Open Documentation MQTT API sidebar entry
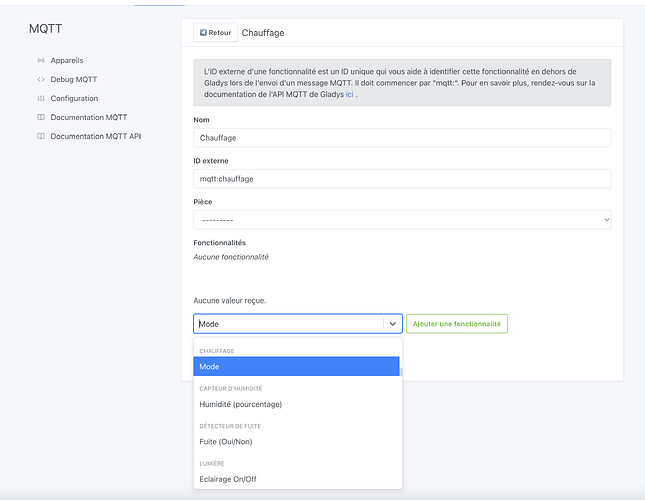The image size is (645, 500). pos(96,136)
